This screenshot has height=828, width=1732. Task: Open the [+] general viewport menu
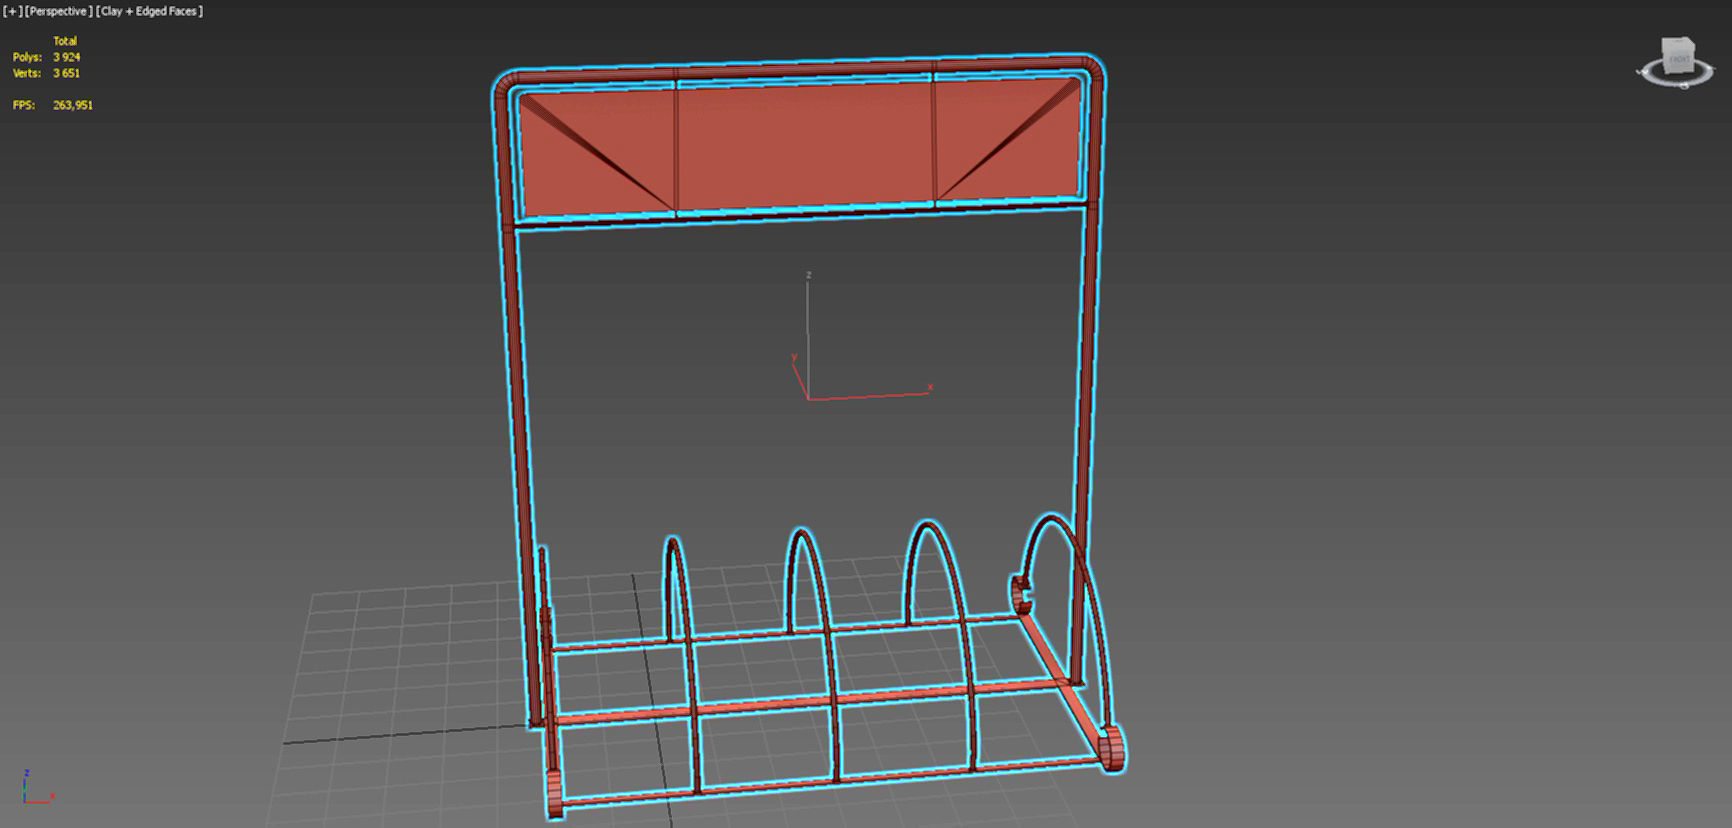pos(12,11)
